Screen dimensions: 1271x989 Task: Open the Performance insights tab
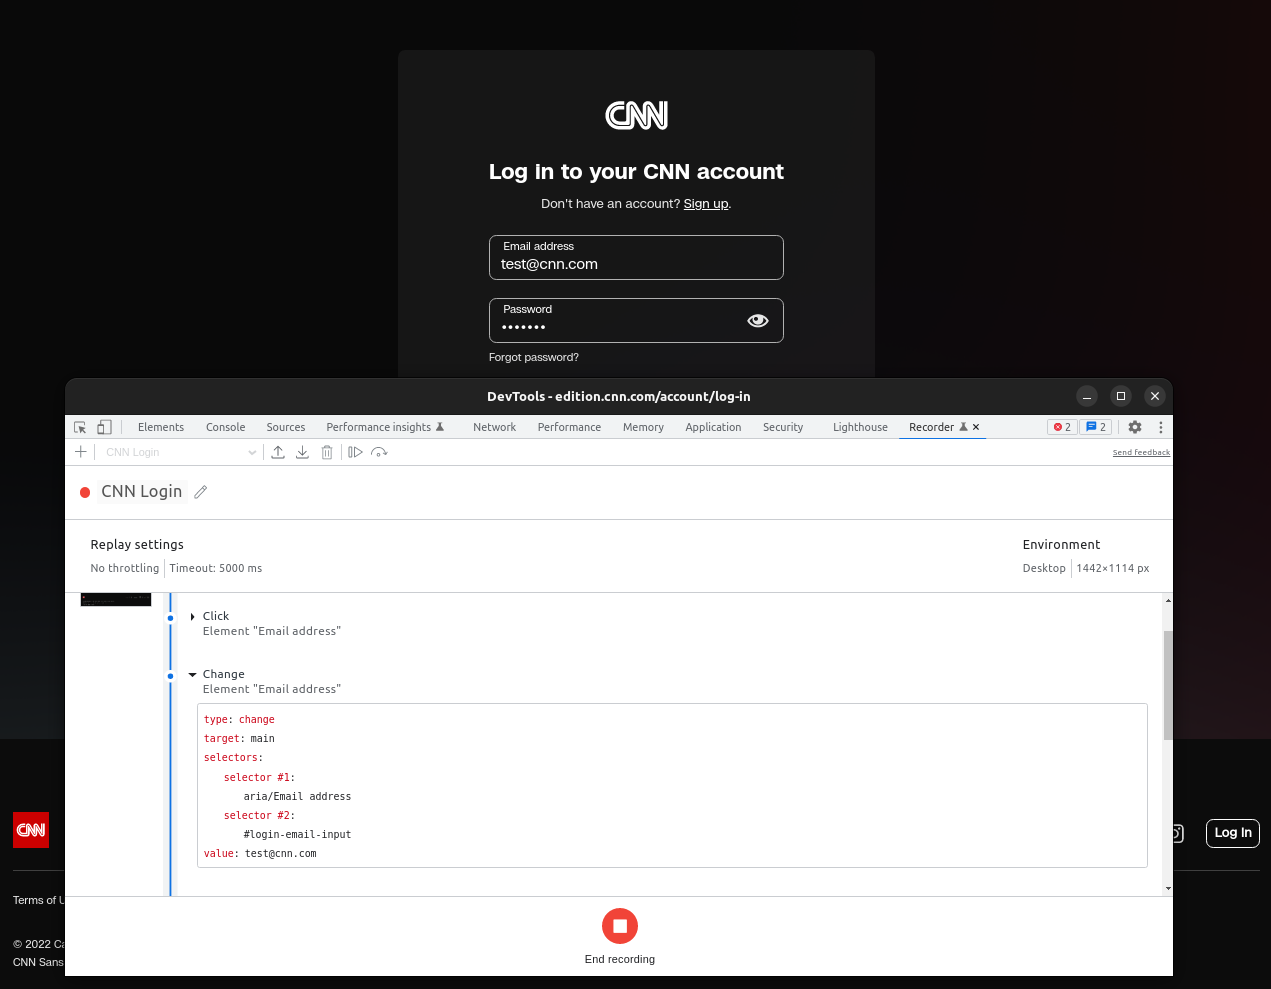pos(385,427)
